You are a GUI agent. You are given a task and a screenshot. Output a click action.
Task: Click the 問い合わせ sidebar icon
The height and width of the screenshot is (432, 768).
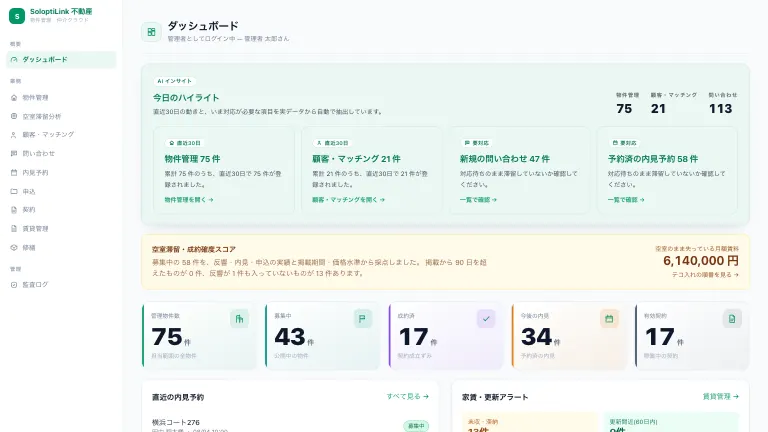coord(14,154)
